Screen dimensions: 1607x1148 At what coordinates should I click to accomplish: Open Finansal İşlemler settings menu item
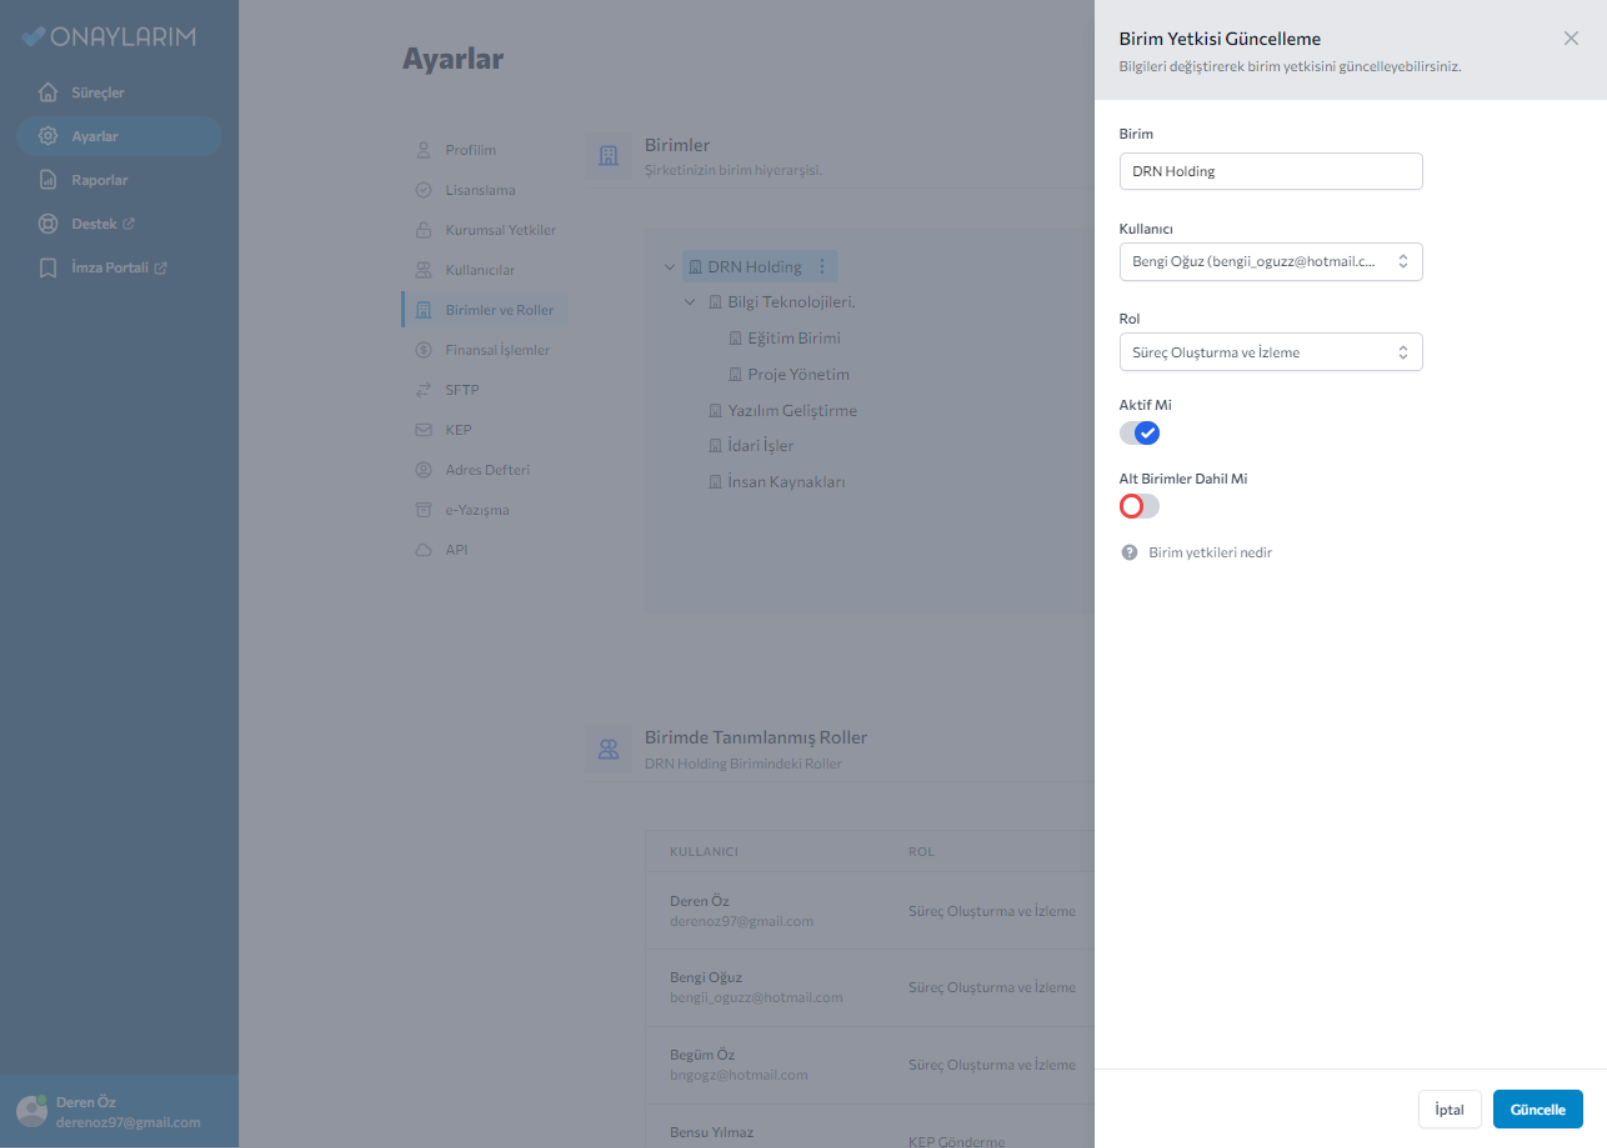click(497, 350)
